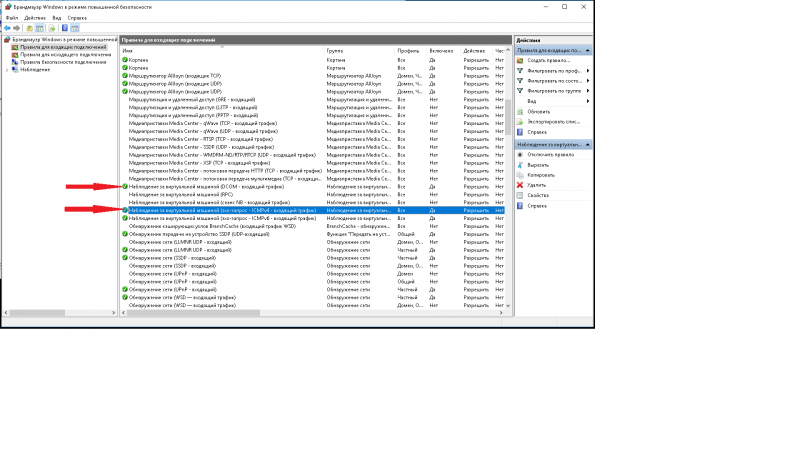The height and width of the screenshot is (450, 800).
Task: Click the blue Help icon in toolbar
Action: click(x=65, y=29)
